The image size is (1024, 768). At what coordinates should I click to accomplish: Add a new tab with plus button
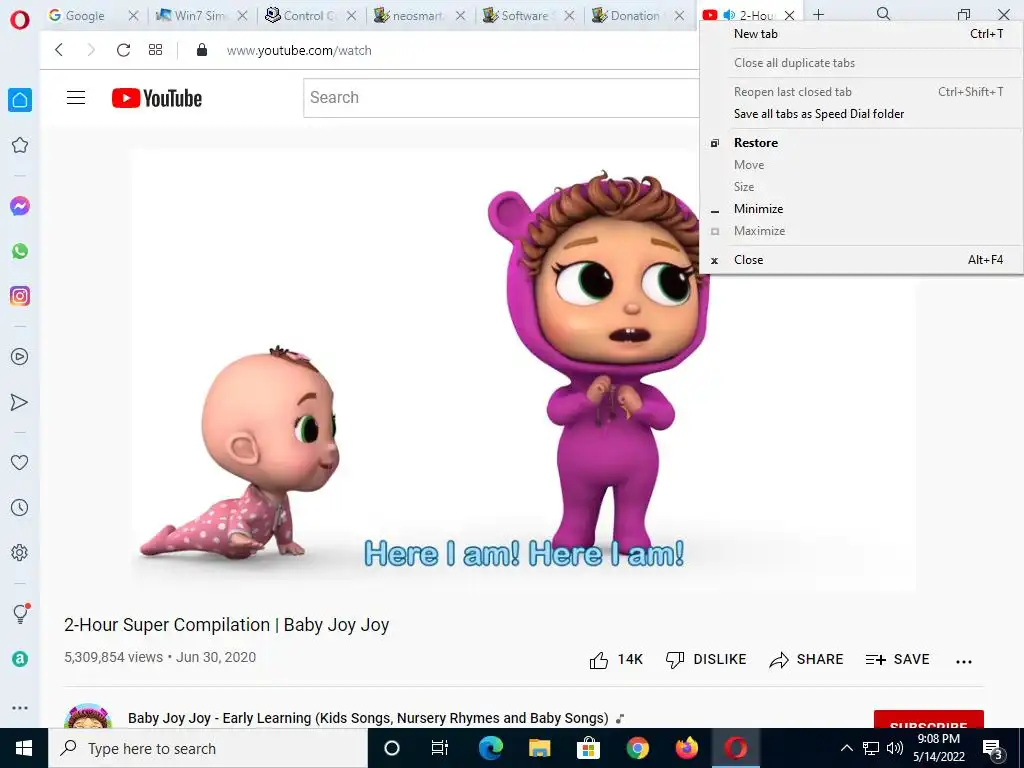(x=818, y=14)
